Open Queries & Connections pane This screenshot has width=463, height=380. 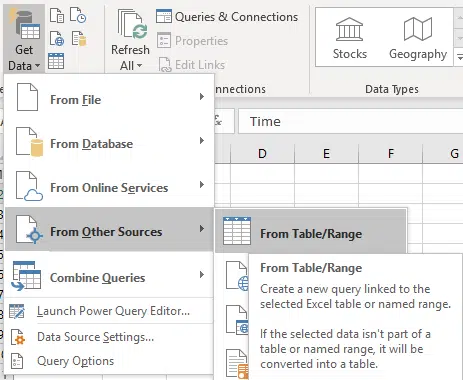227,17
